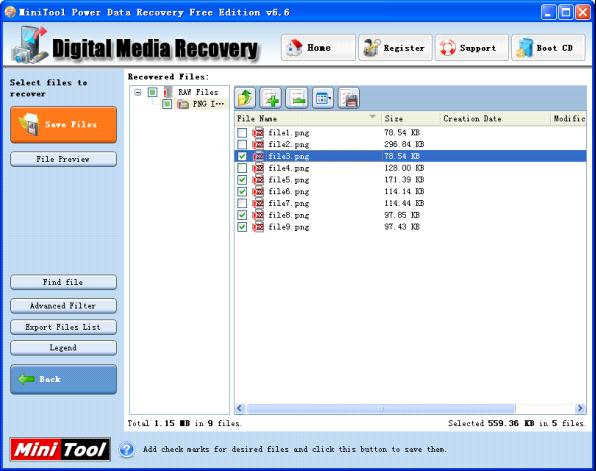
Task: Minimize the MiniTool Power Data Recovery window
Action: pyautogui.click(x=548, y=13)
